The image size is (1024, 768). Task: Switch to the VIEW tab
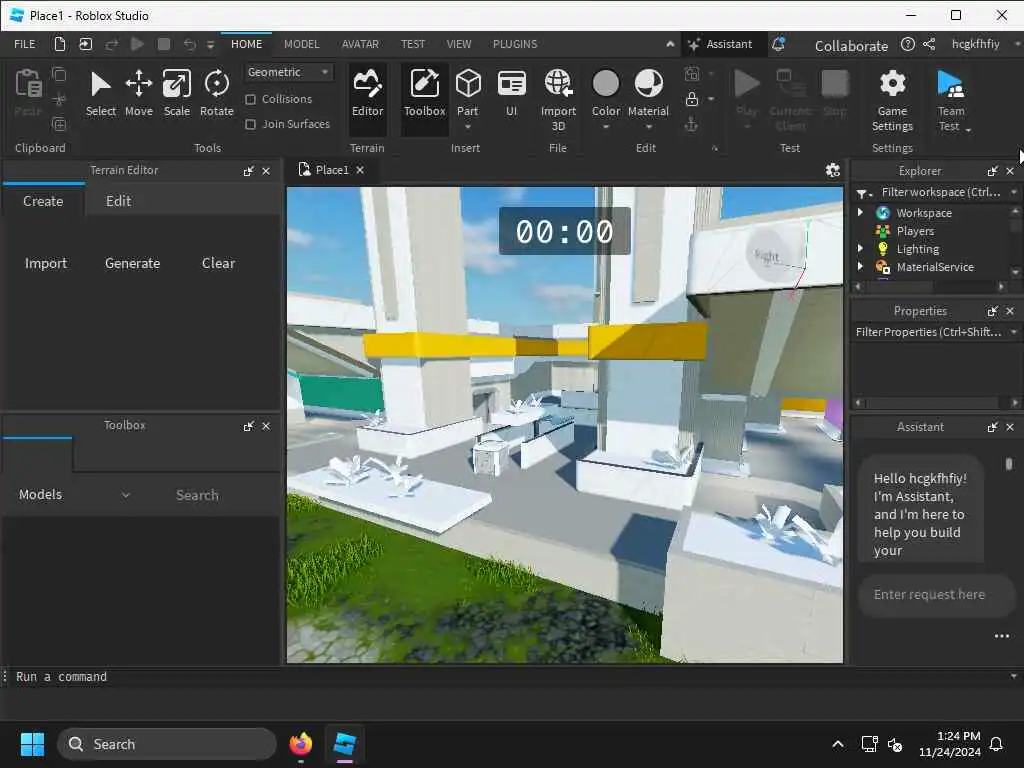click(459, 44)
